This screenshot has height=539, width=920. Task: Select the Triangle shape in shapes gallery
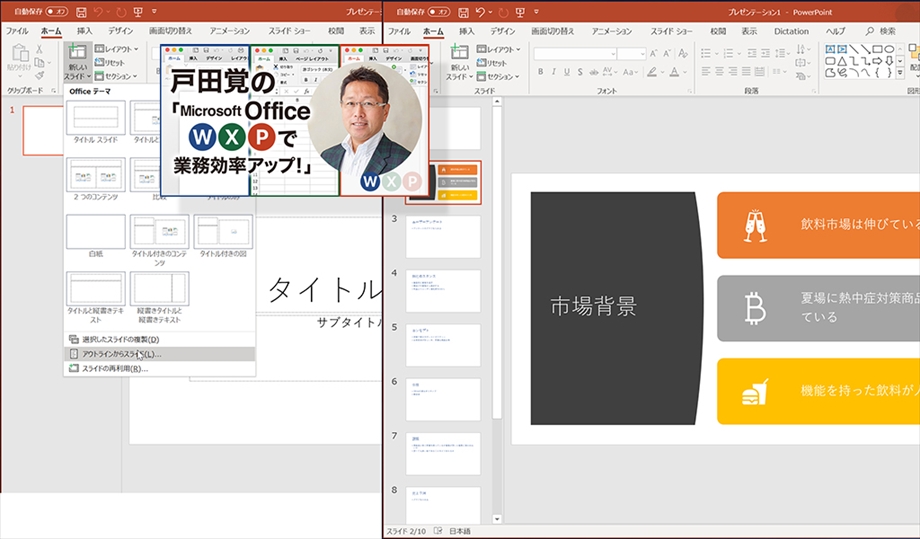coord(842,61)
